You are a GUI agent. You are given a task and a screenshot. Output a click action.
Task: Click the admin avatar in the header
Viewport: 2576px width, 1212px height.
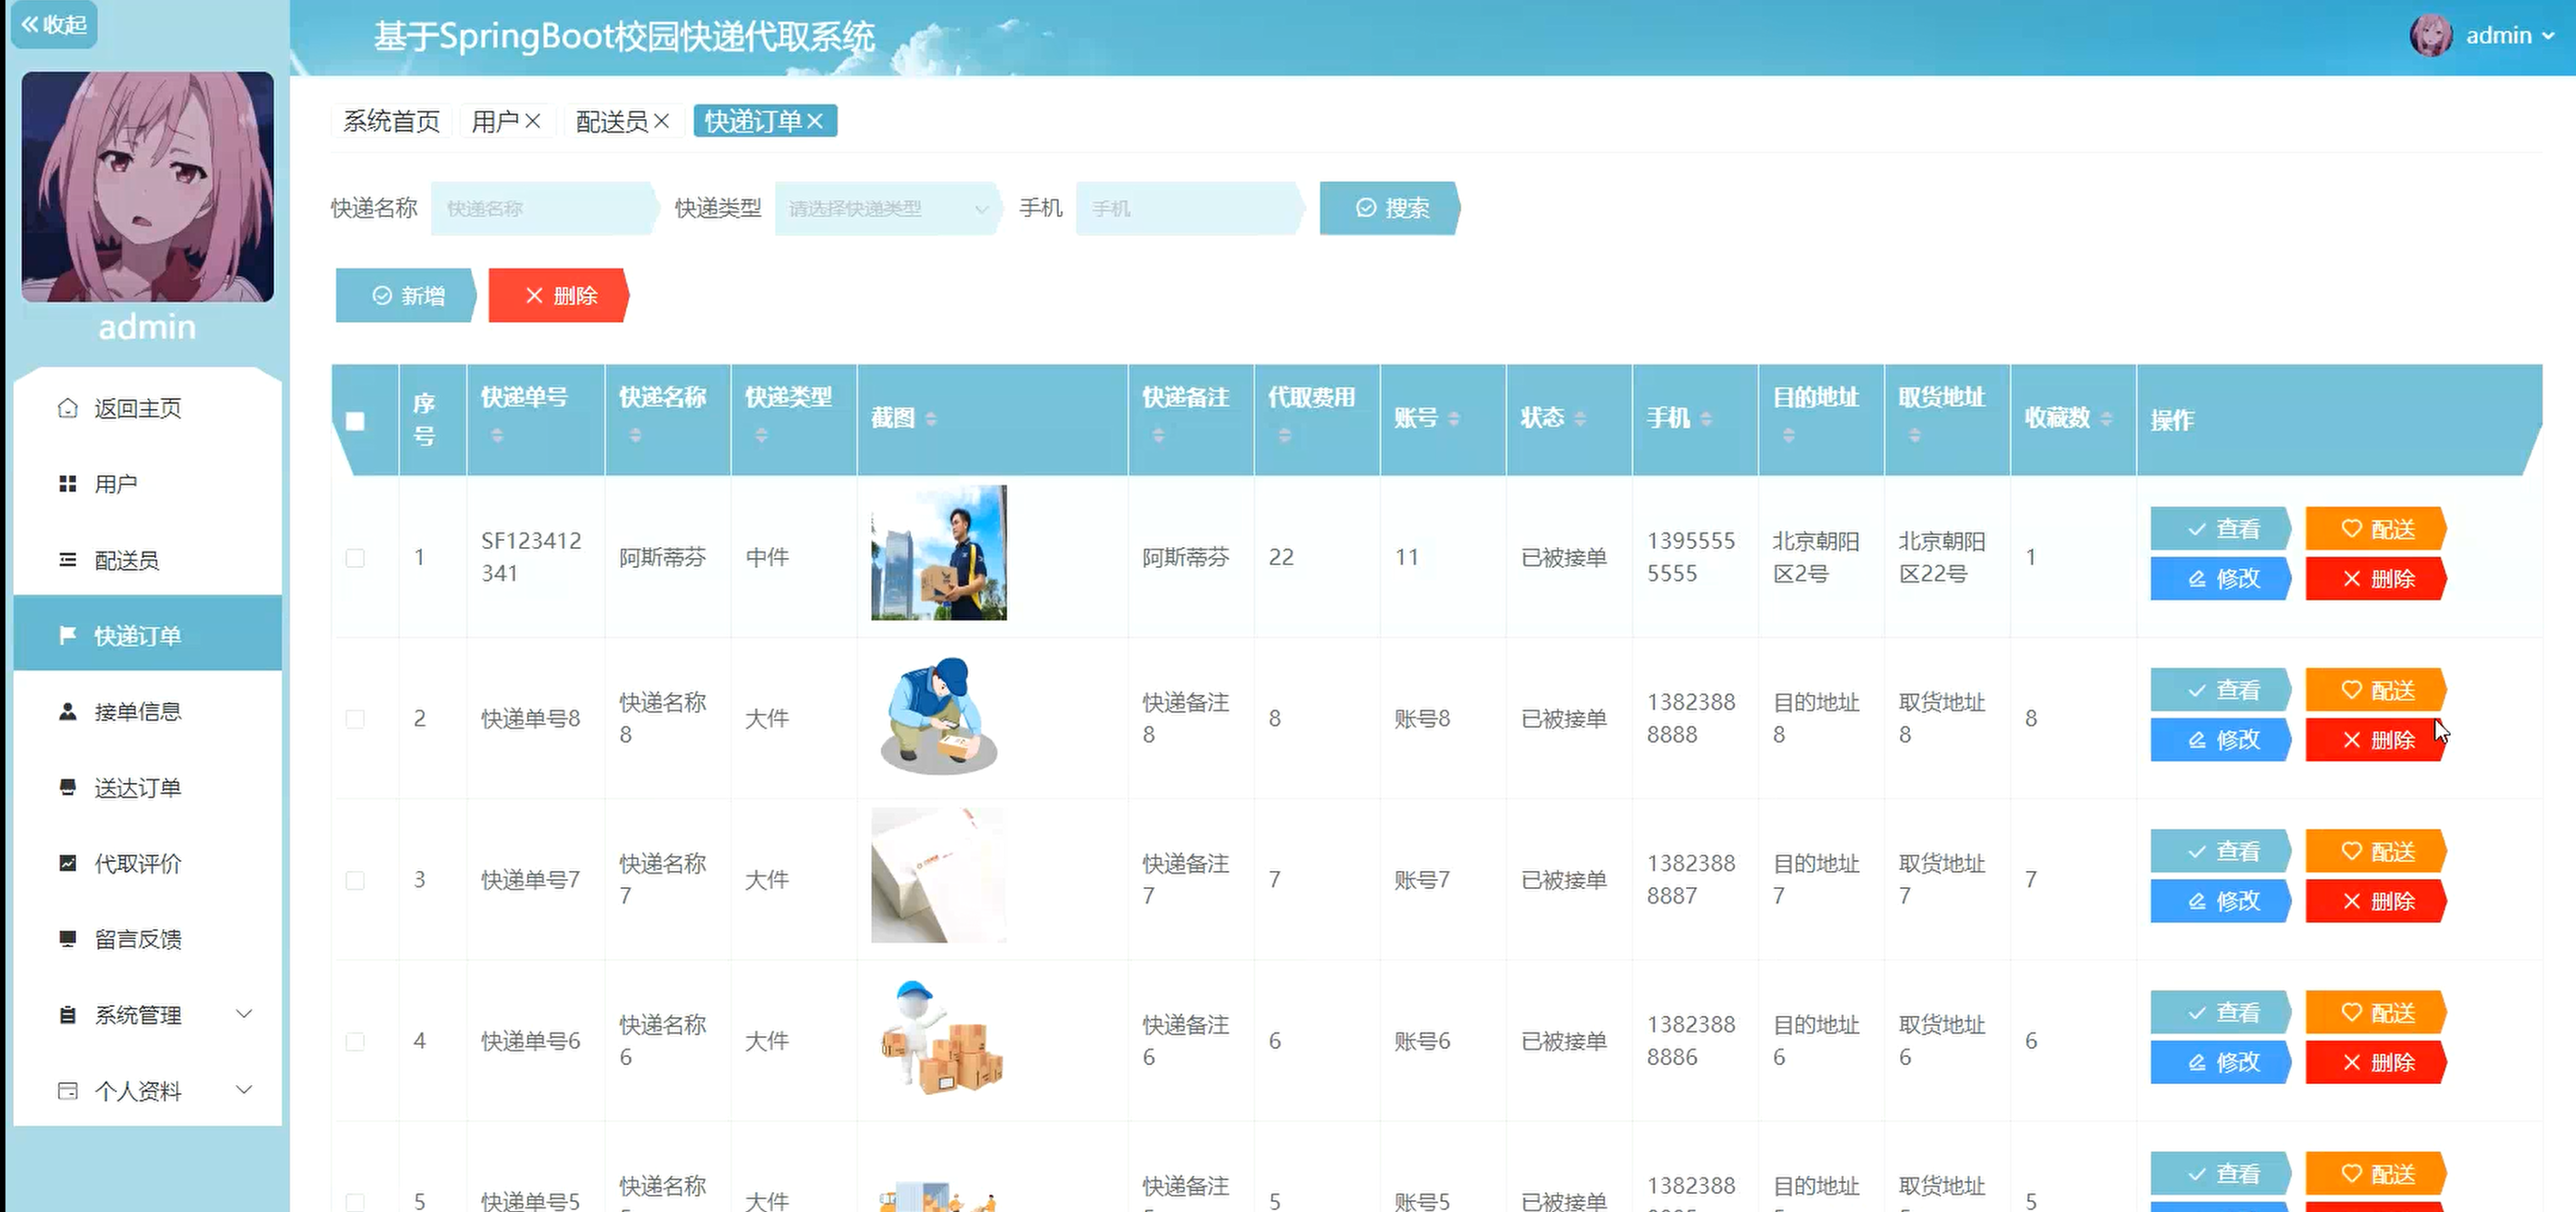(2431, 35)
